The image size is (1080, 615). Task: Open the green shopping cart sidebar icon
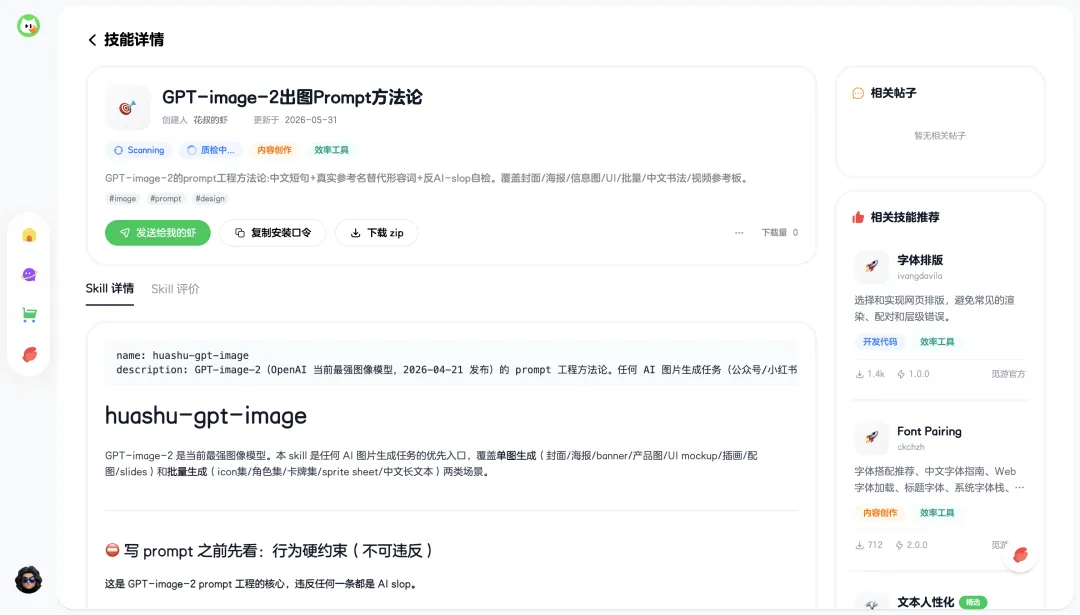coord(29,315)
